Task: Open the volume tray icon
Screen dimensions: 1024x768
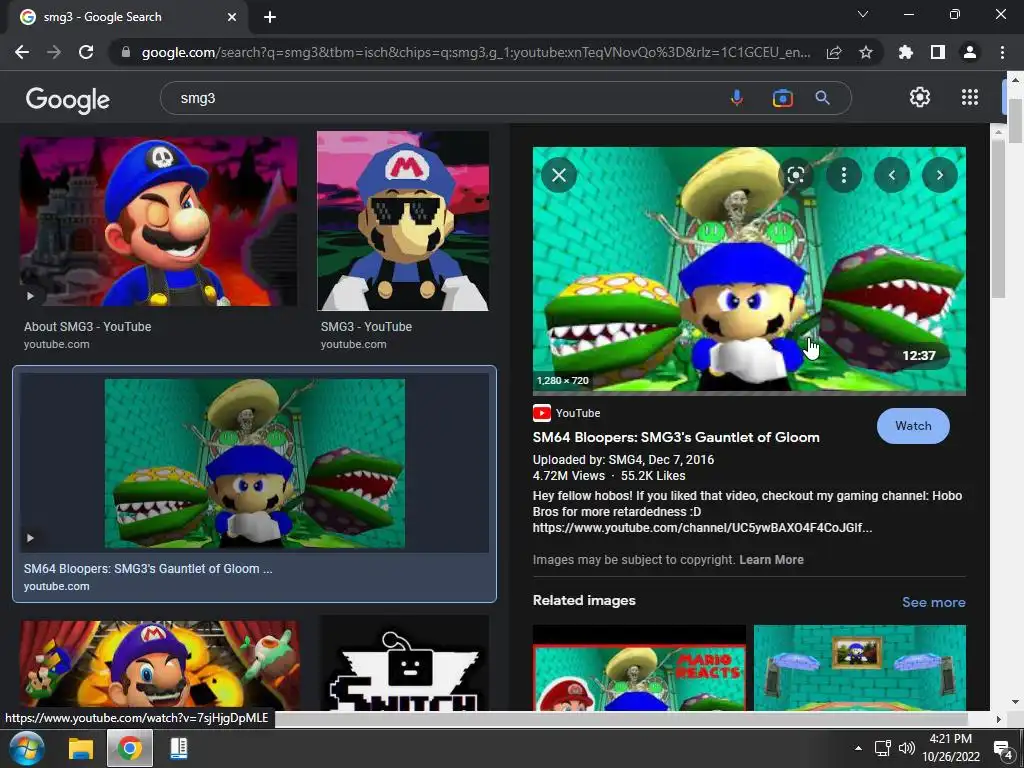Action: tap(906, 748)
